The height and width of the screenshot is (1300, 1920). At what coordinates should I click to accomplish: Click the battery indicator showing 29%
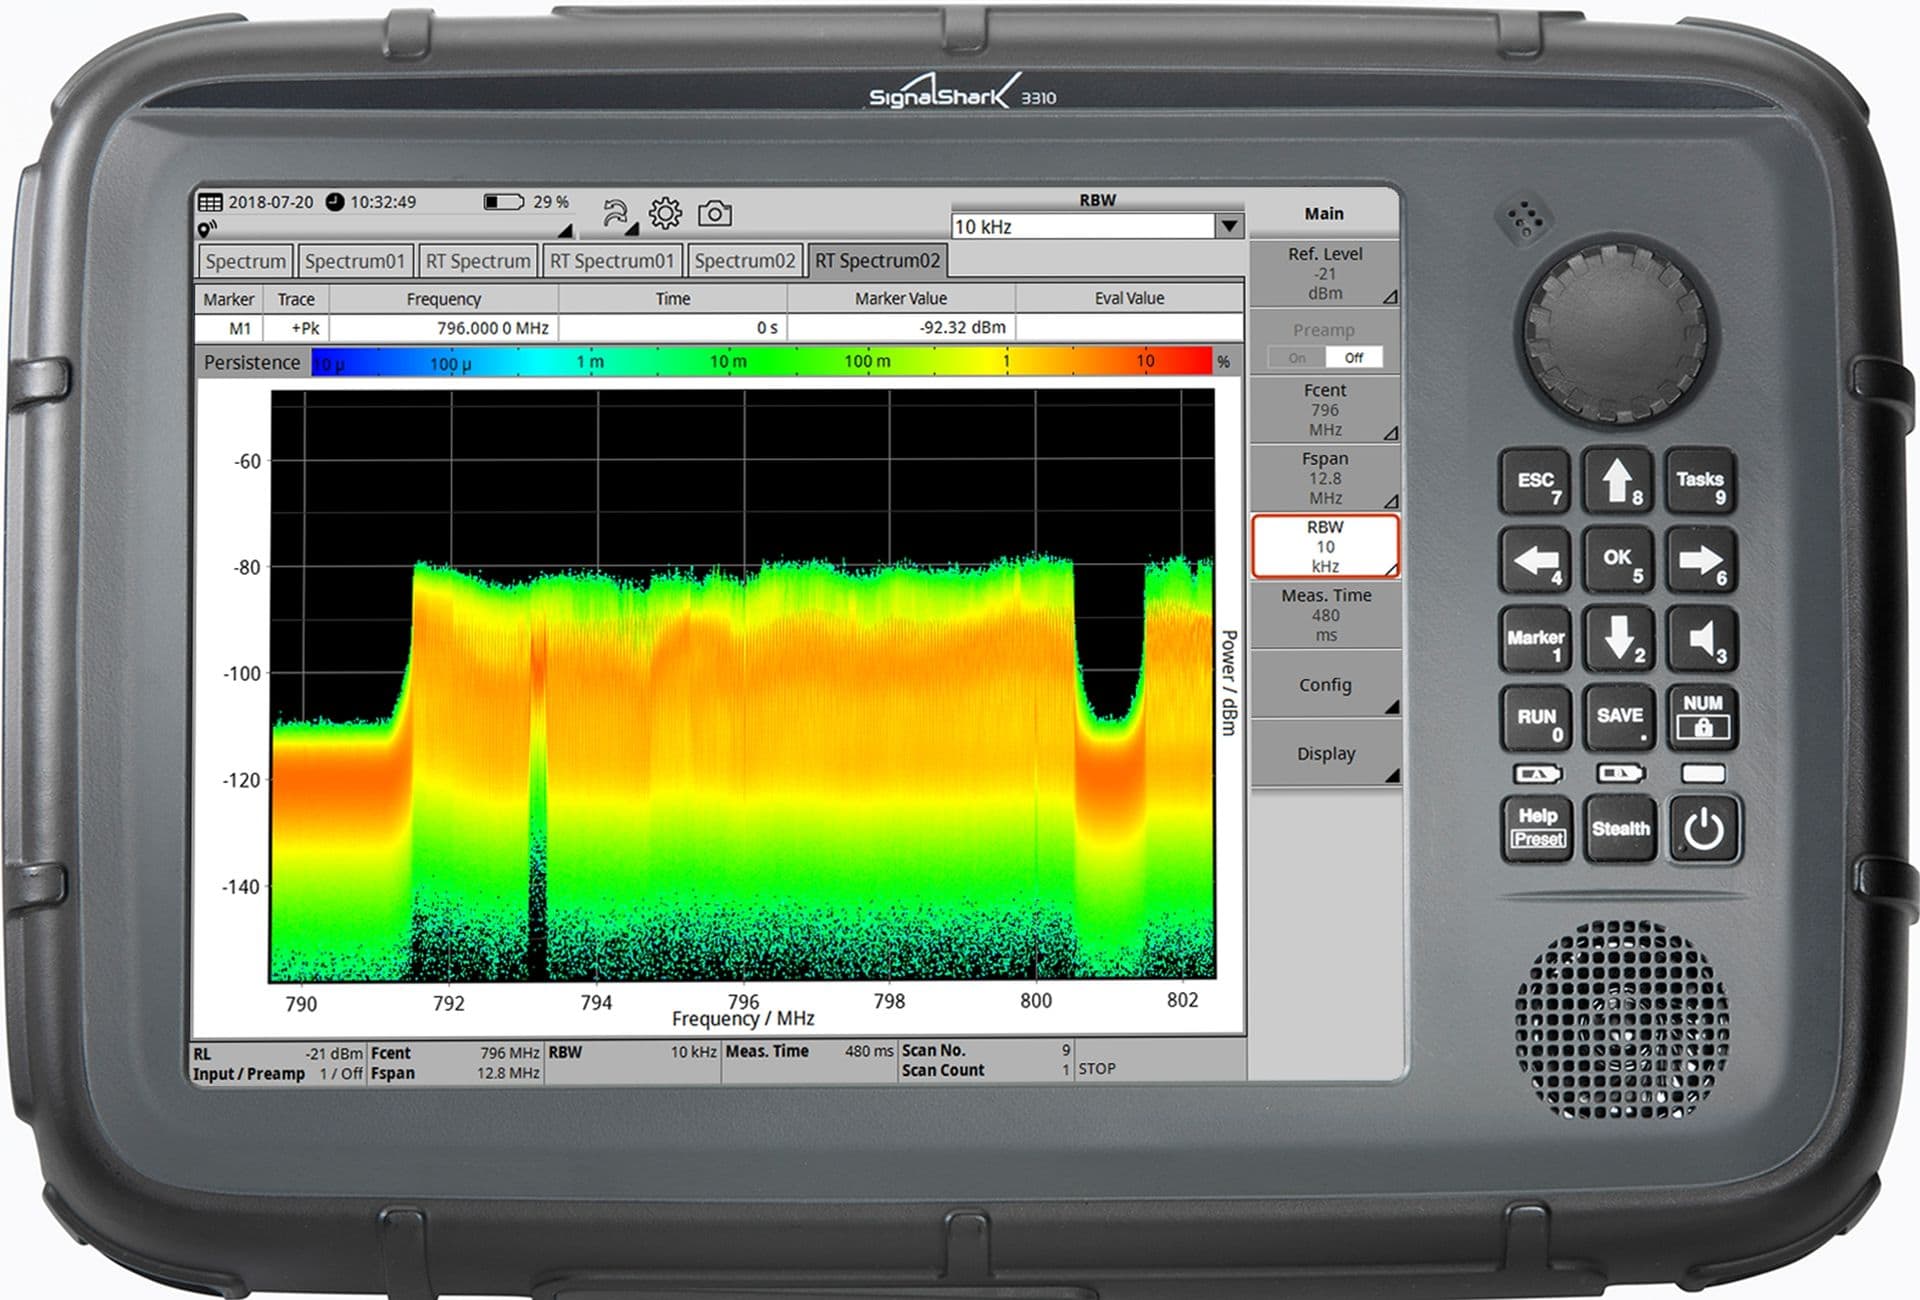click(x=505, y=202)
